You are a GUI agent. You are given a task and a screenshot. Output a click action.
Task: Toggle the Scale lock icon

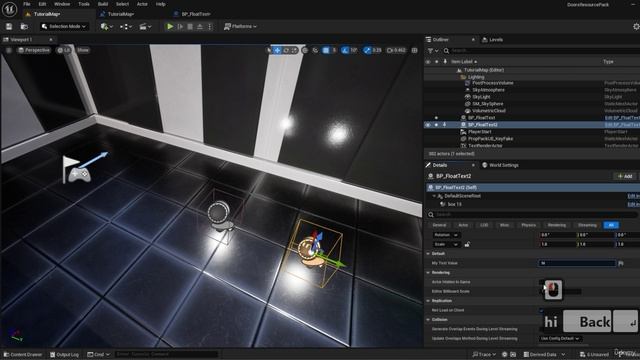point(467,244)
